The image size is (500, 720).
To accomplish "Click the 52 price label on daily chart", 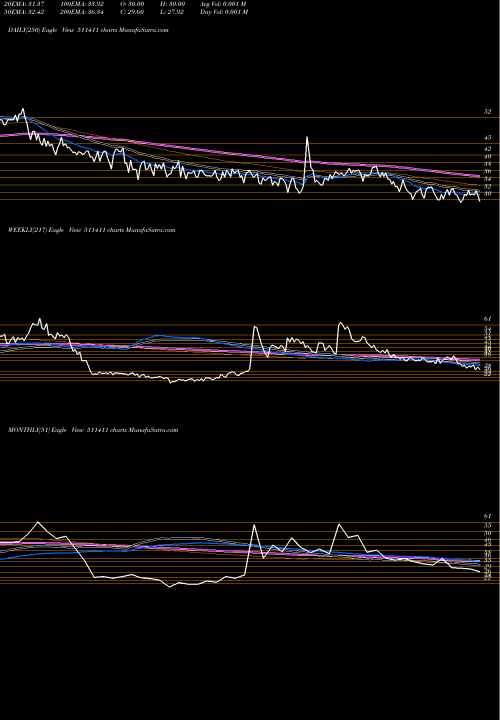I will [488, 112].
